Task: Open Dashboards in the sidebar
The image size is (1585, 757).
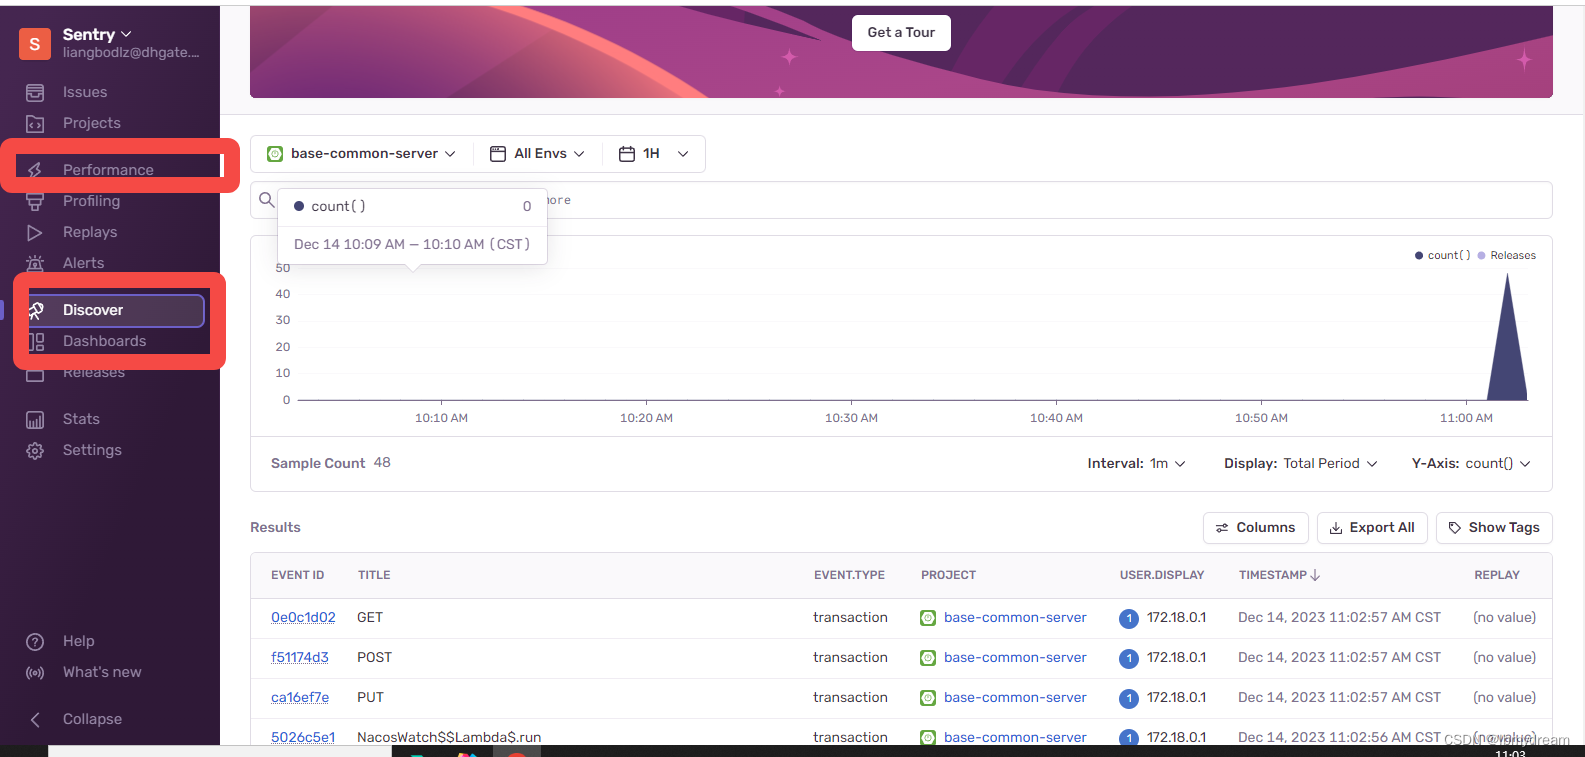Action: 104,342
